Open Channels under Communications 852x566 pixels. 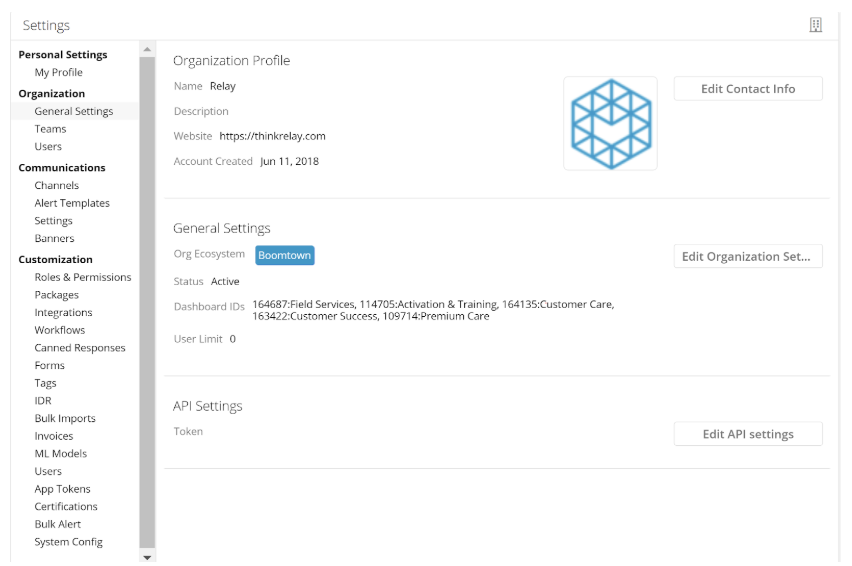click(57, 185)
